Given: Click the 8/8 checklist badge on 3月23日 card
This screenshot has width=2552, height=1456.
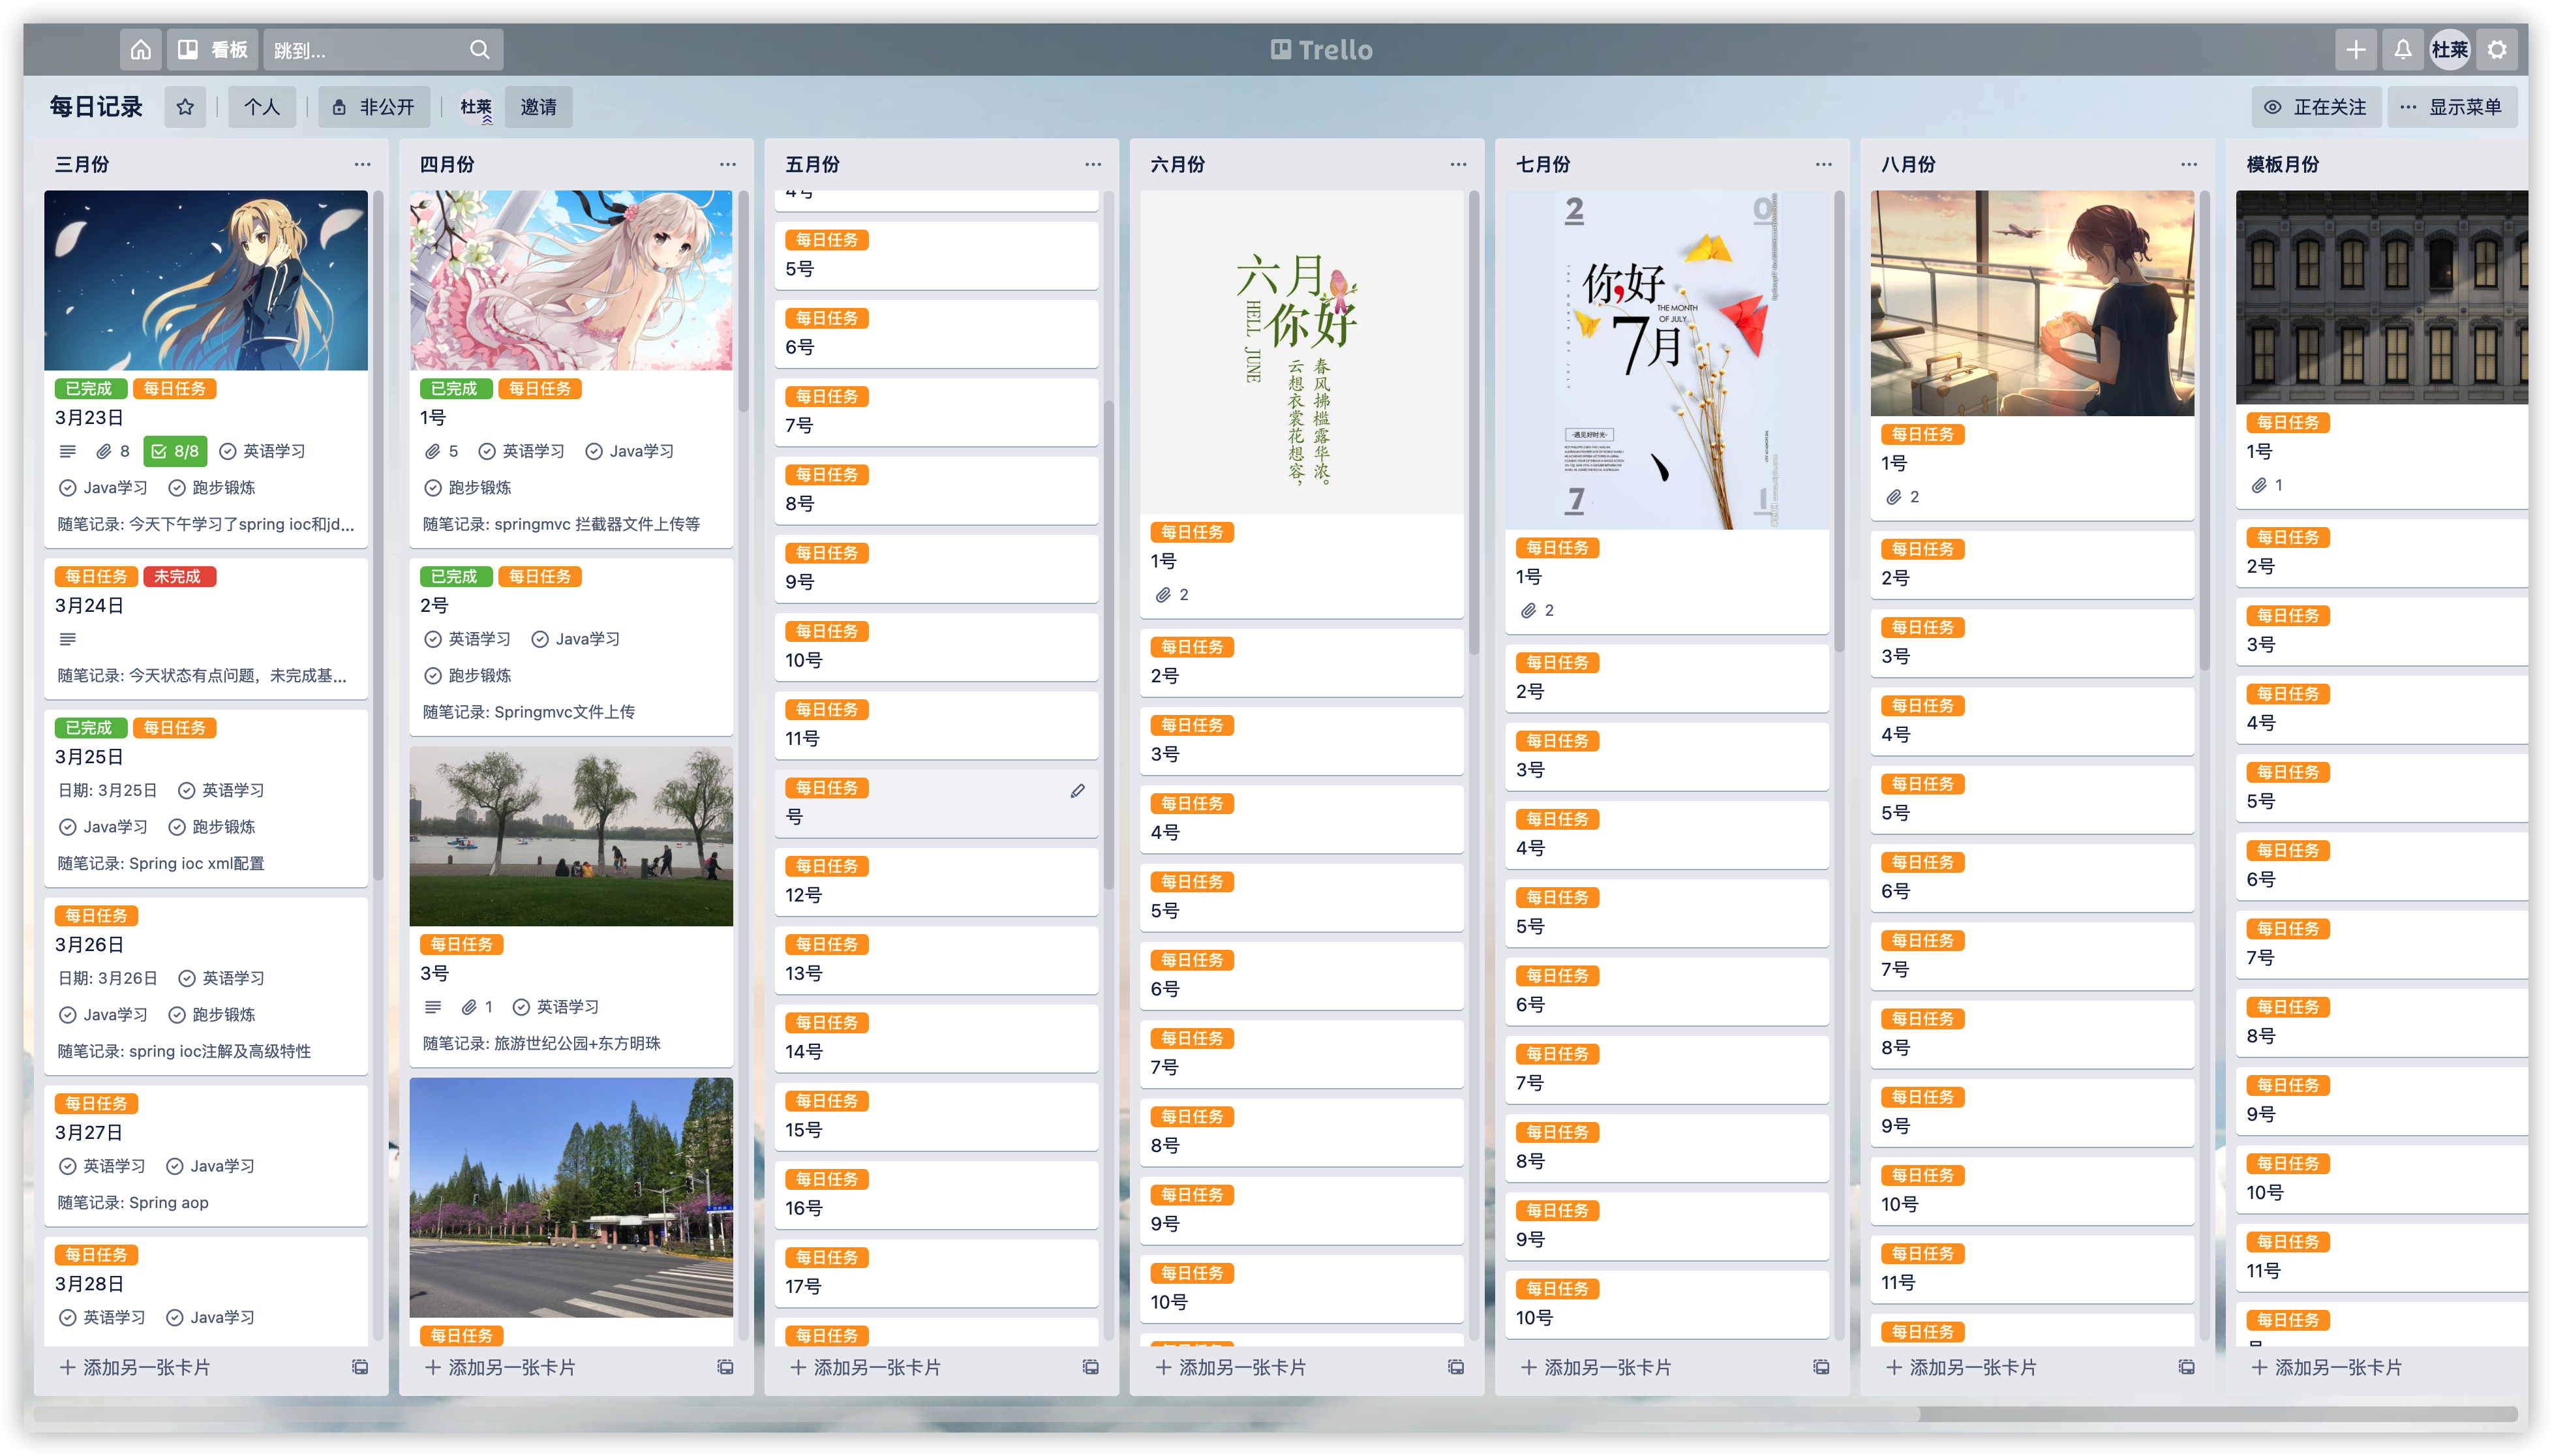Looking at the screenshot, I should pyautogui.click(x=175, y=451).
